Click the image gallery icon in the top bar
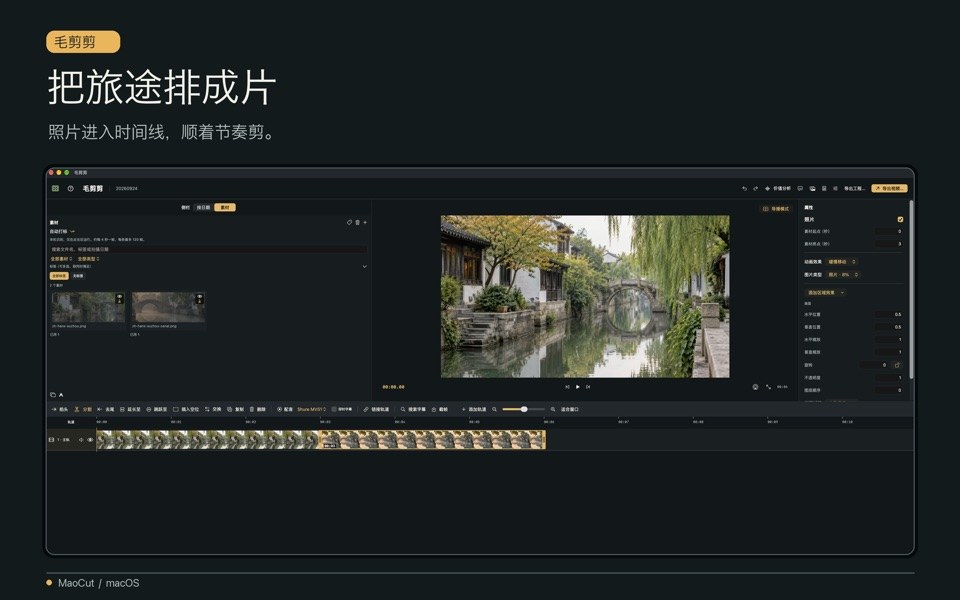Image resolution: width=960 pixels, height=600 pixels. click(812, 189)
